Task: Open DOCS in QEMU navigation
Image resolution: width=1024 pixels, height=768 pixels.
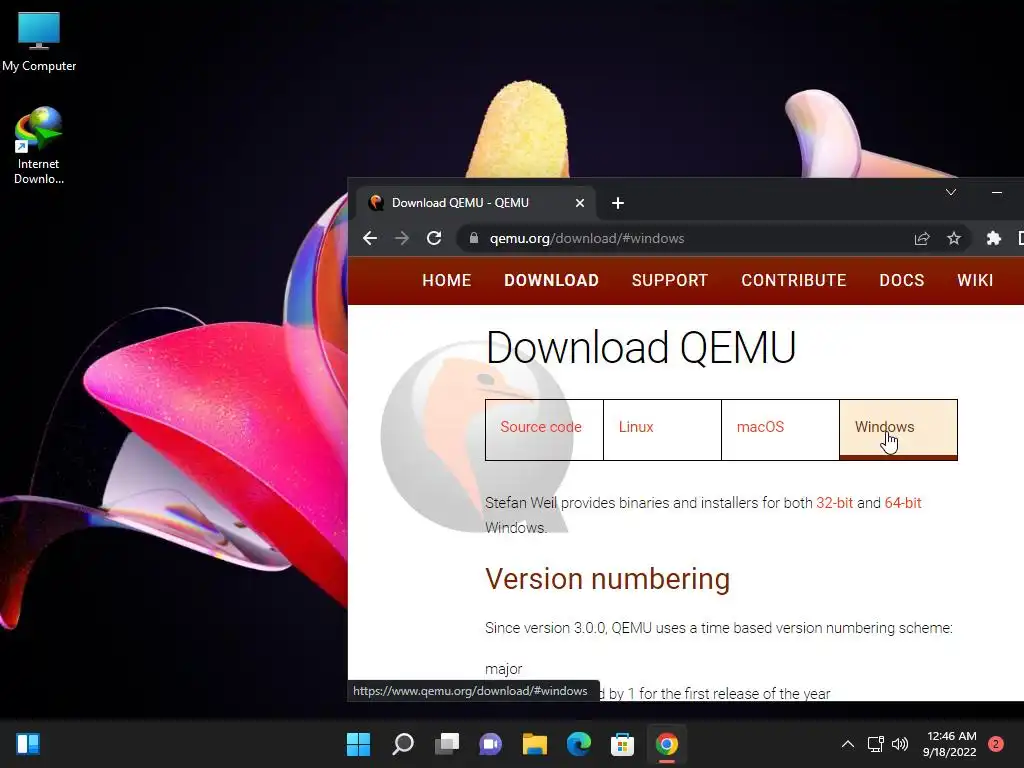Action: (x=902, y=281)
